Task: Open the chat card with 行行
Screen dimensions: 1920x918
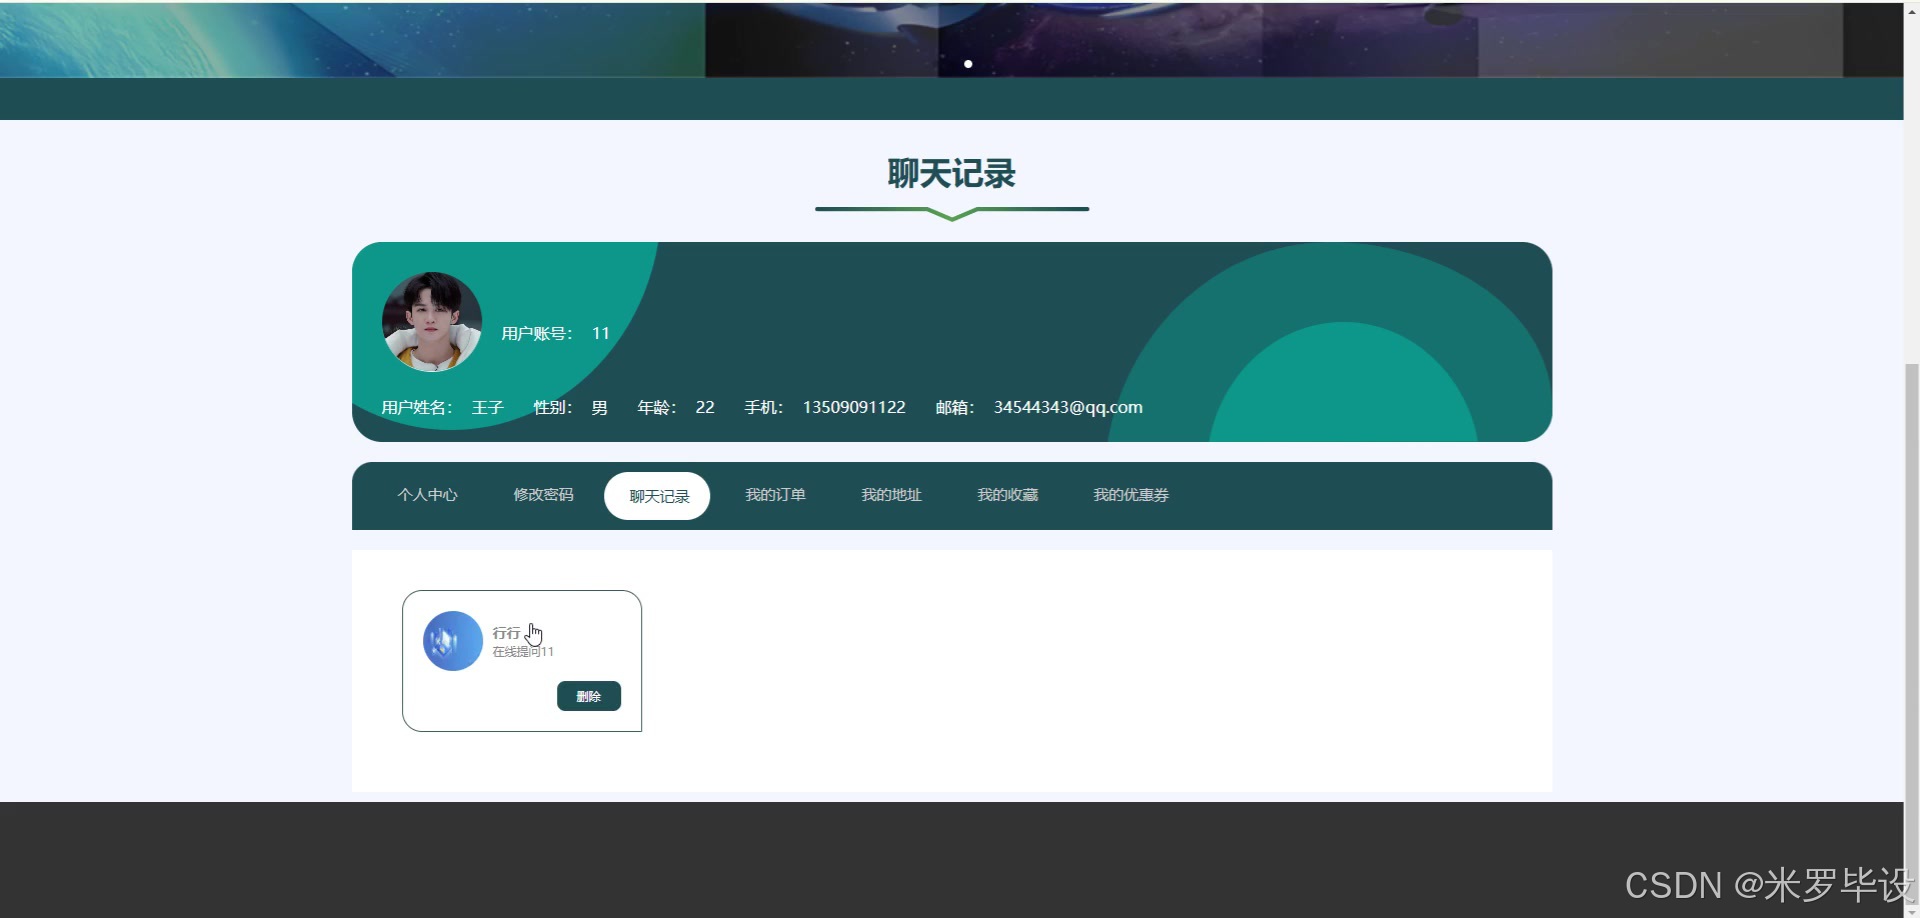Action: (x=521, y=660)
